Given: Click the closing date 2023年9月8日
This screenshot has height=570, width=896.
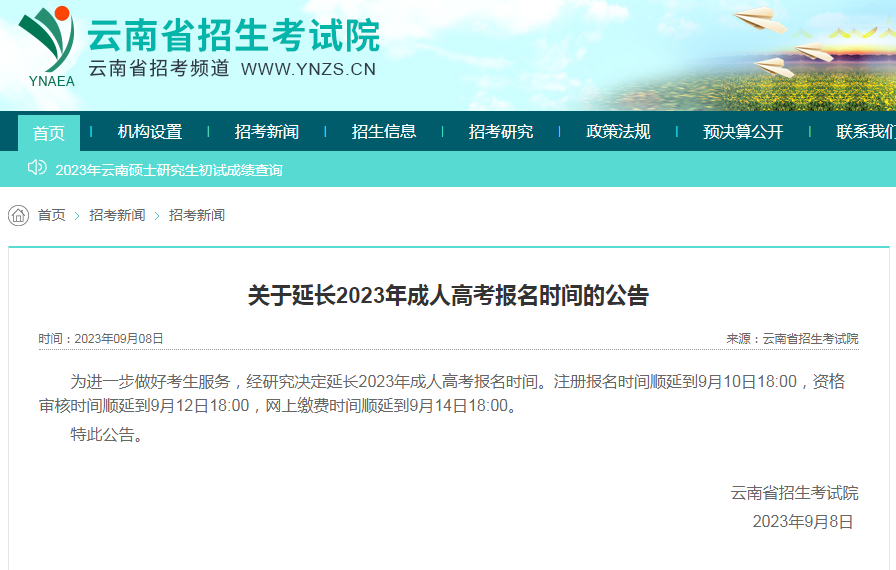Looking at the screenshot, I should (x=802, y=521).
